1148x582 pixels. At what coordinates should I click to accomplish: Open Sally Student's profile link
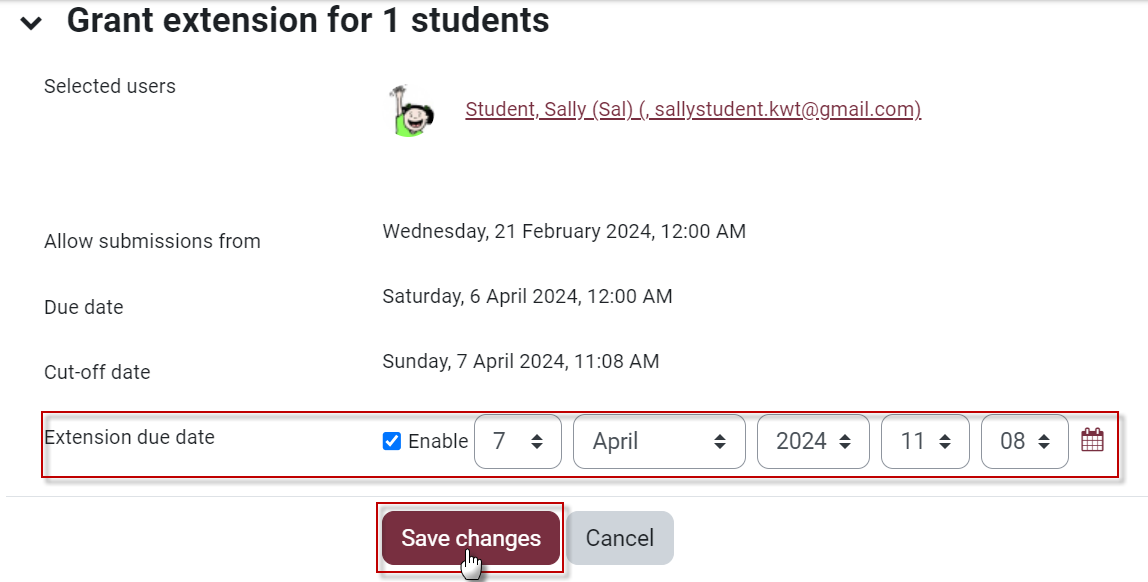(693, 110)
